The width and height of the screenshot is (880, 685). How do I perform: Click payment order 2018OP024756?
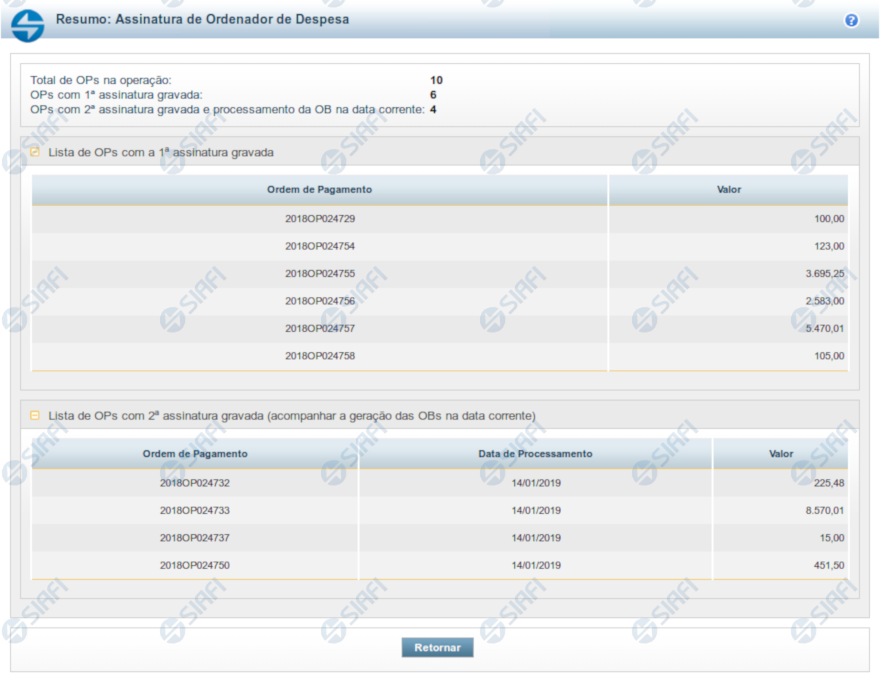pyautogui.click(x=320, y=301)
